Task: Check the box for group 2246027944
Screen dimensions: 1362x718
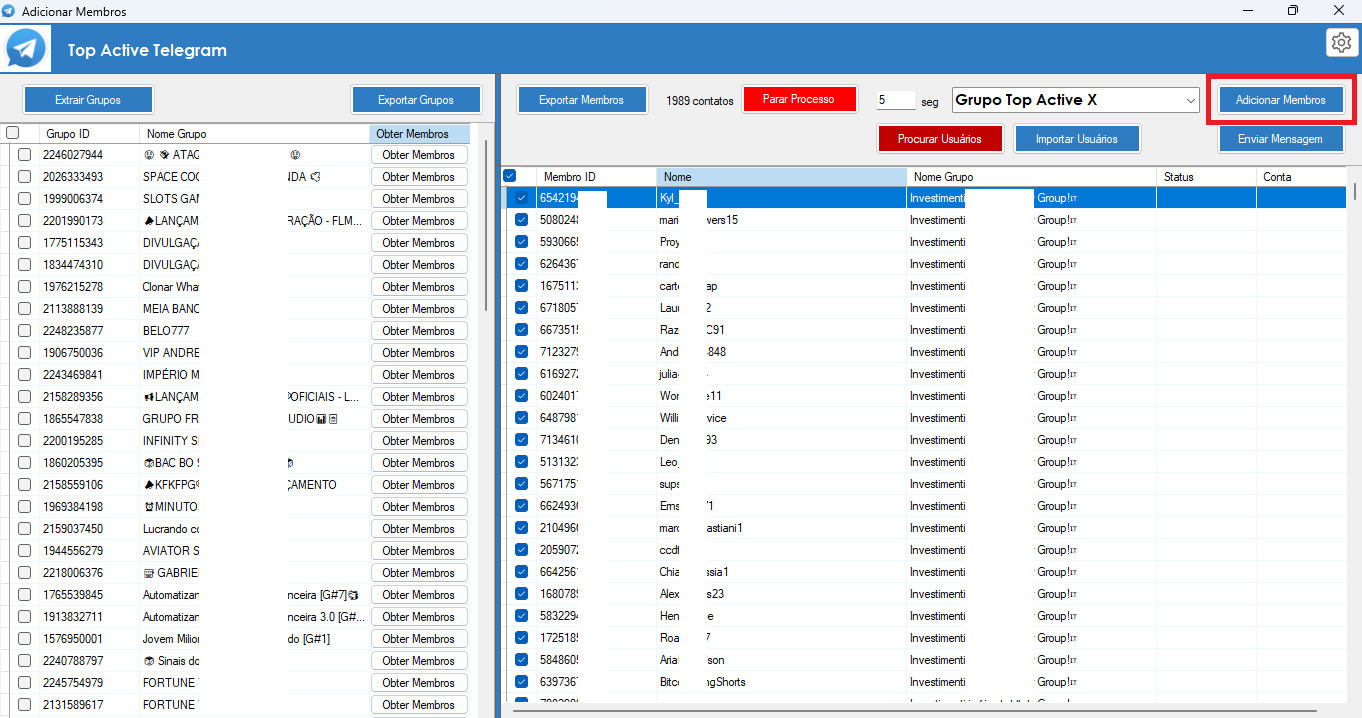Action: [x=24, y=155]
